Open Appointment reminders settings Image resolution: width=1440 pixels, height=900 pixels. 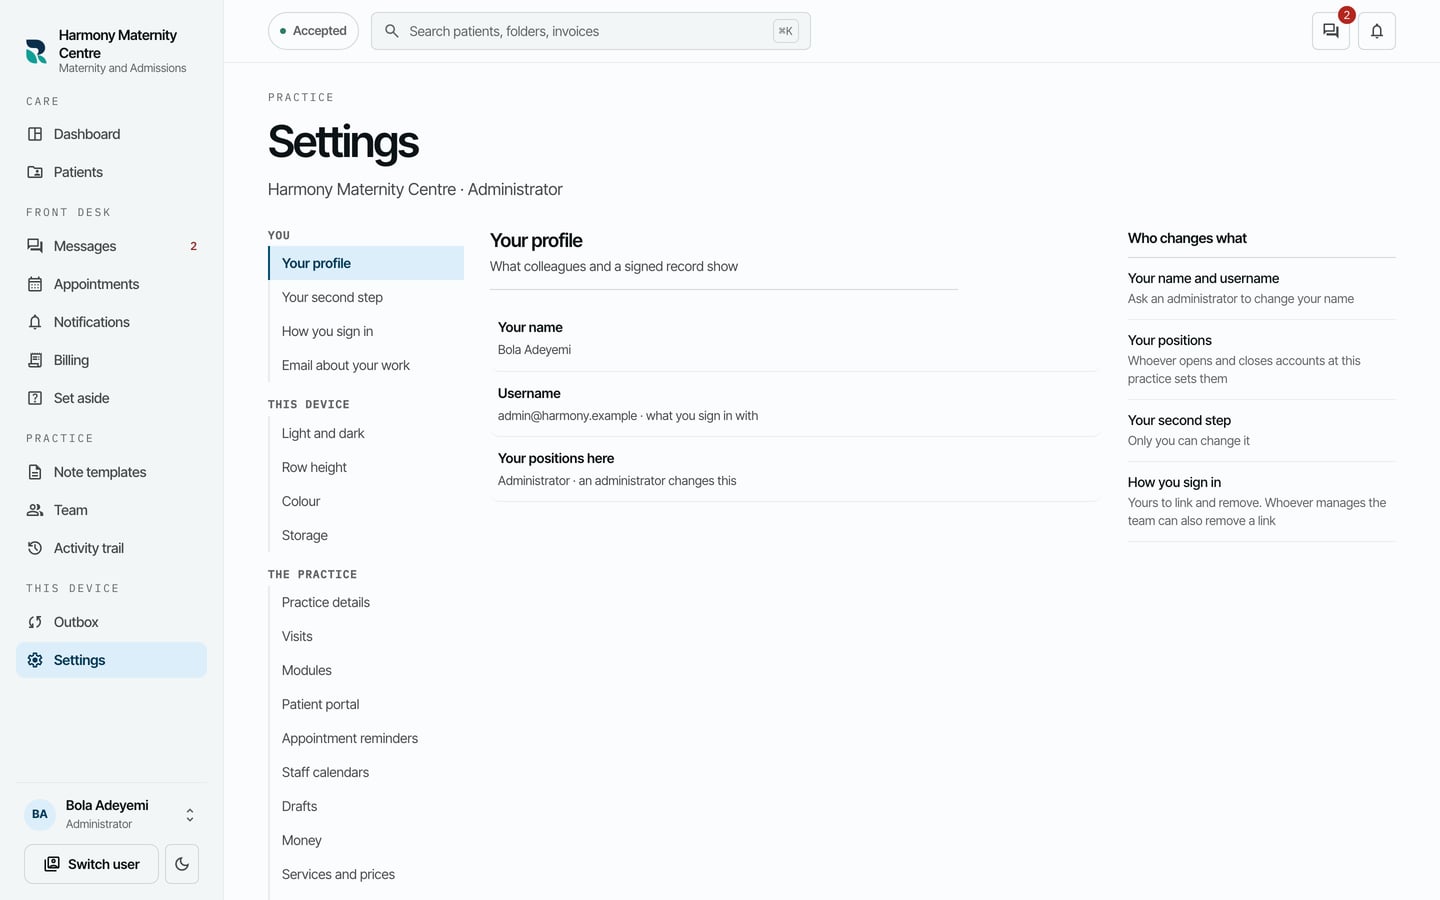tap(366, 738)
